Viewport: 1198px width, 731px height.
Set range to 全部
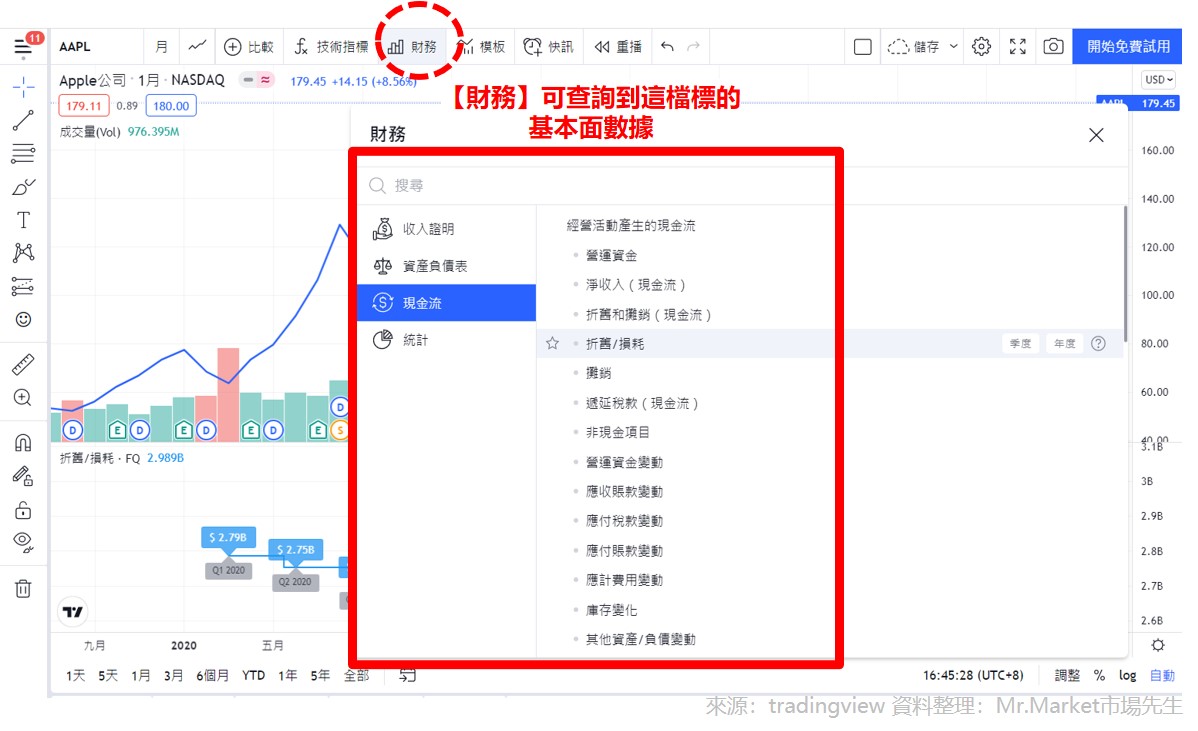356,675
